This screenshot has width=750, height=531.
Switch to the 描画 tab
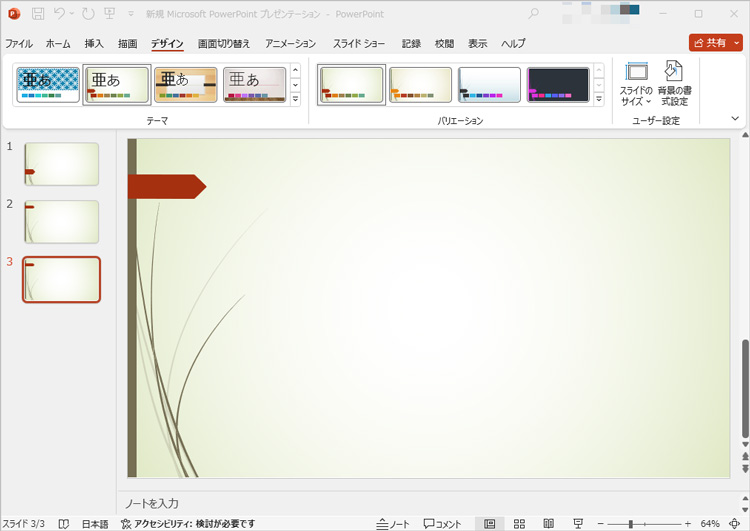(128, 44)
